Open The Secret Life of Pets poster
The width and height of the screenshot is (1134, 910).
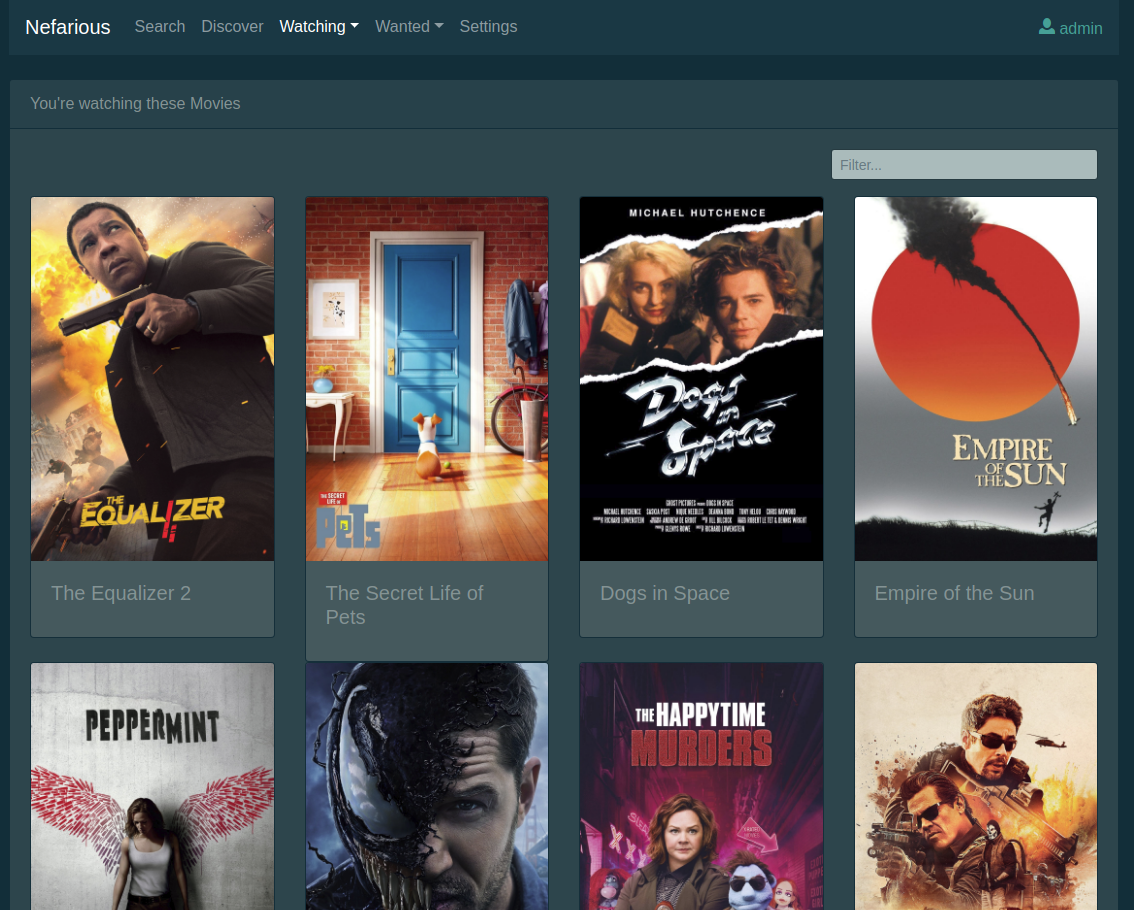[x=427, y=379]
